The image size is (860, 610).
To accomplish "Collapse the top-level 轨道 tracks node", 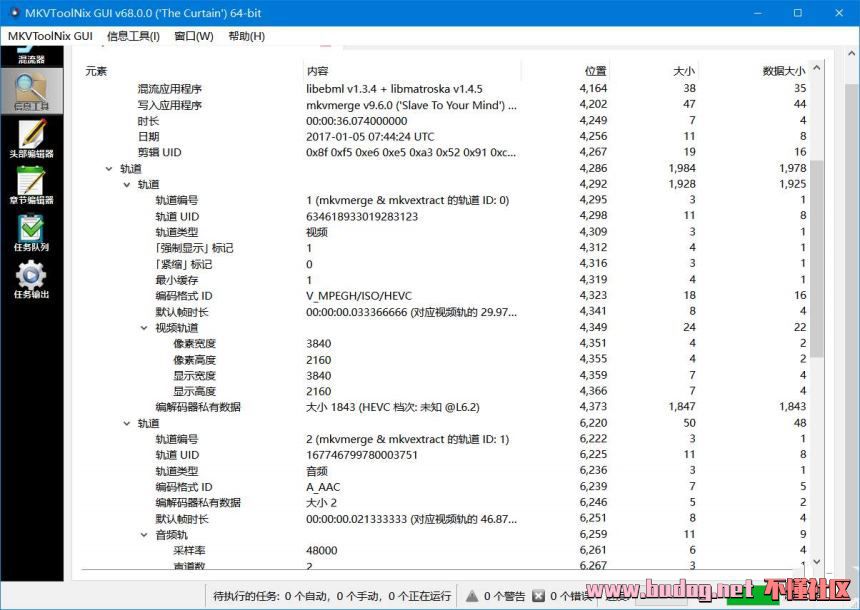I will point(109,169).
